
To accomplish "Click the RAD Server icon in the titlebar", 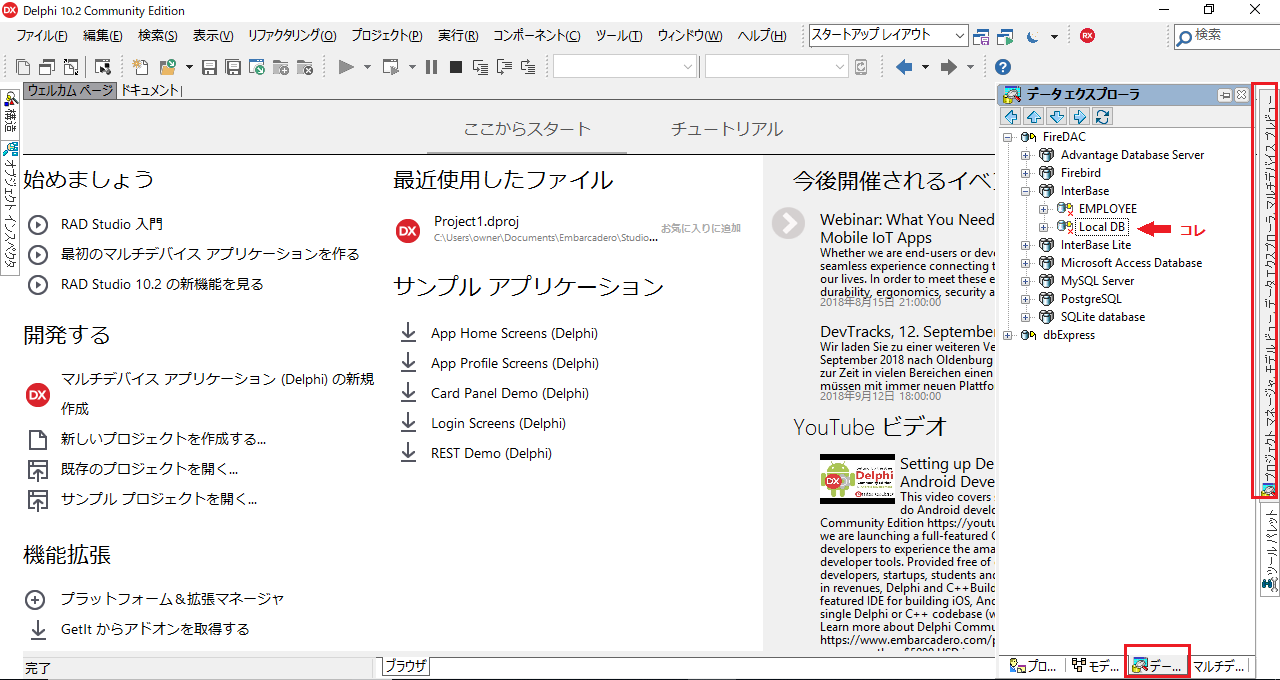I will pos(1087,35).
